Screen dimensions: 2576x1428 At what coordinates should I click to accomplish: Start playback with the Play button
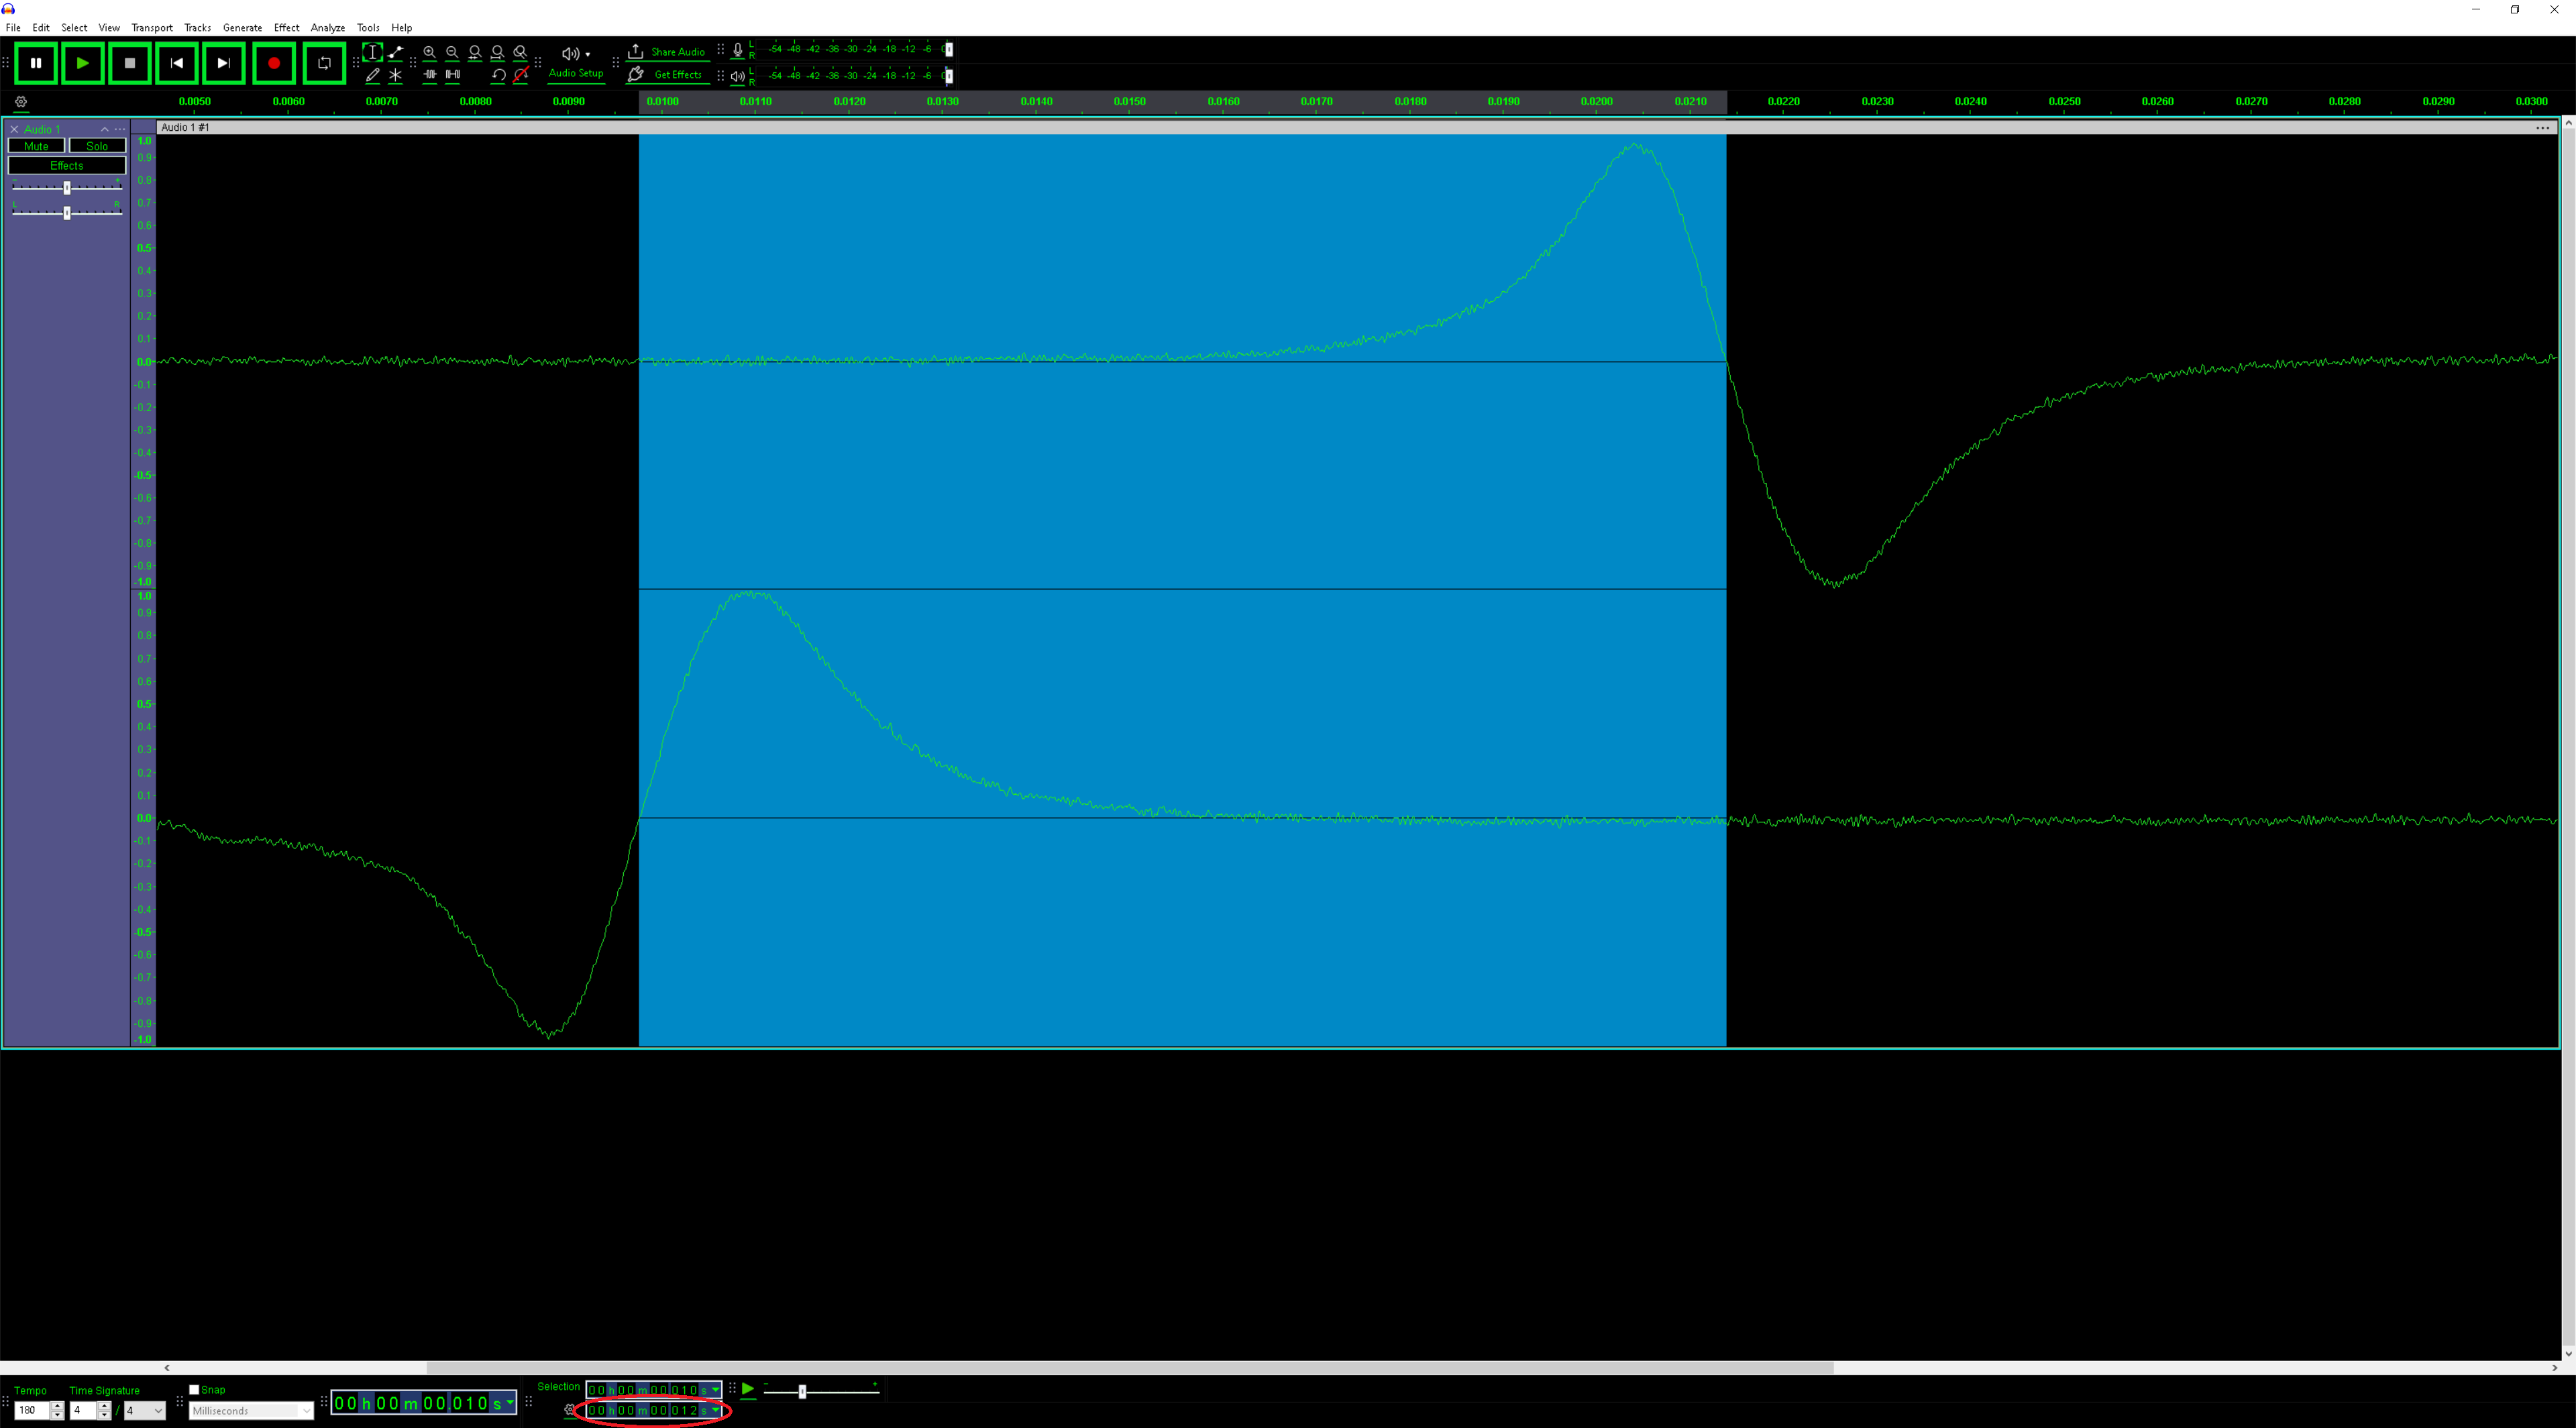point(83,63)
